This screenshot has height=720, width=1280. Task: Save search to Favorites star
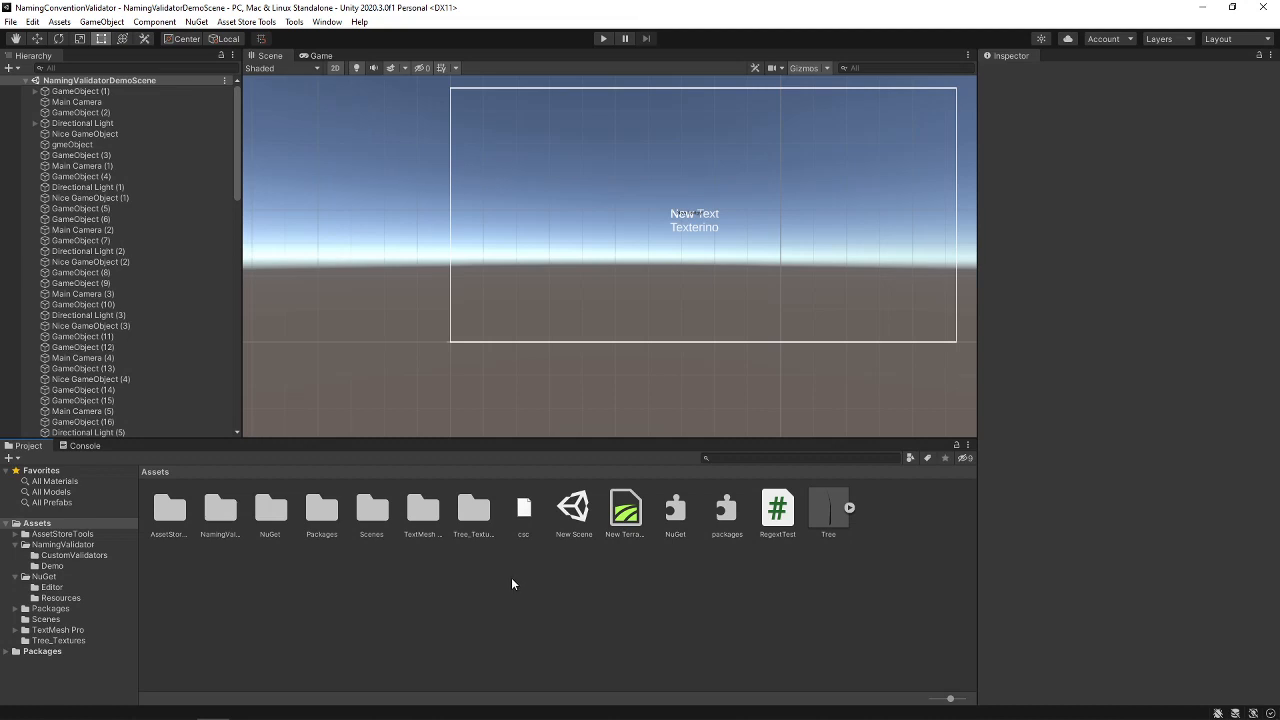(945, 458)
